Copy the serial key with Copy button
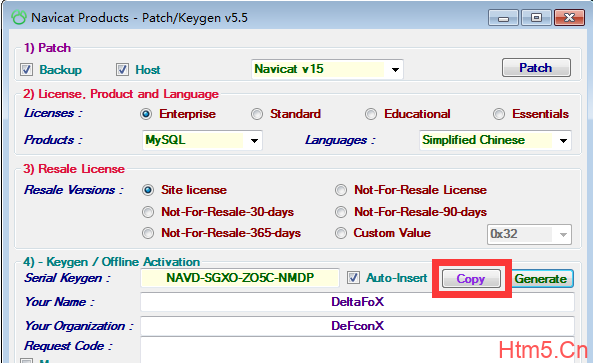Image resolution: width=593 pixels, height=363 pixels. (x=471, y=279)
